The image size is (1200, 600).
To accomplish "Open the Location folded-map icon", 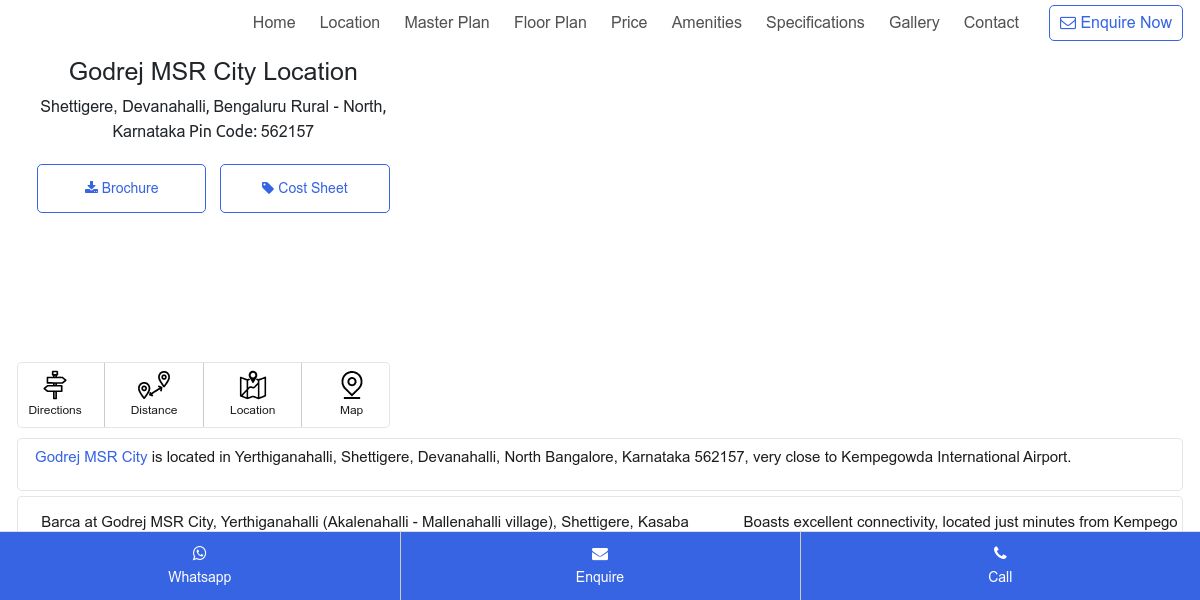I will point(253,385).
